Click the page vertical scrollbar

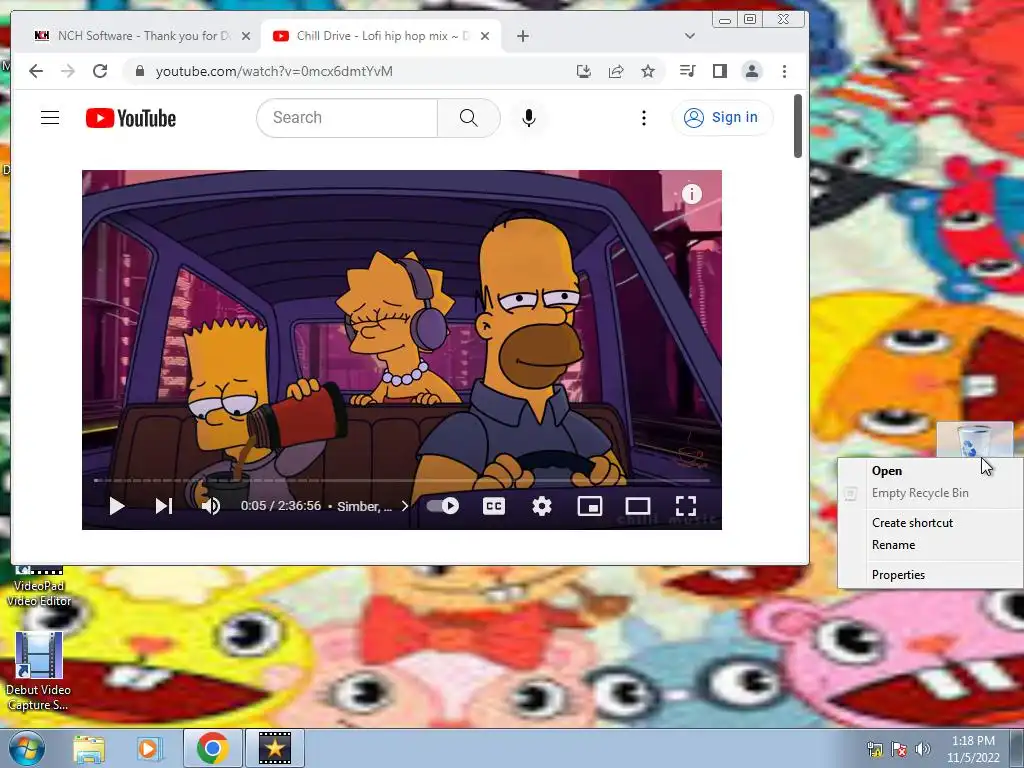[798, 126]
